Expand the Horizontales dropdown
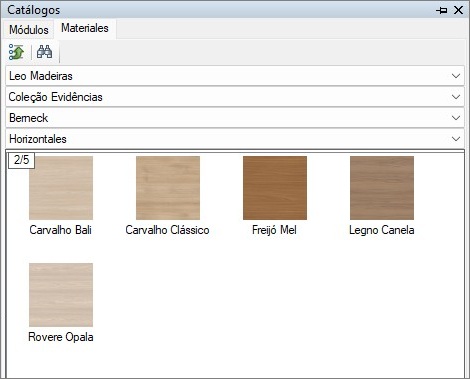The height and width of the screenshot is (379, 470). pyautogui.click(x=235, y=139)
